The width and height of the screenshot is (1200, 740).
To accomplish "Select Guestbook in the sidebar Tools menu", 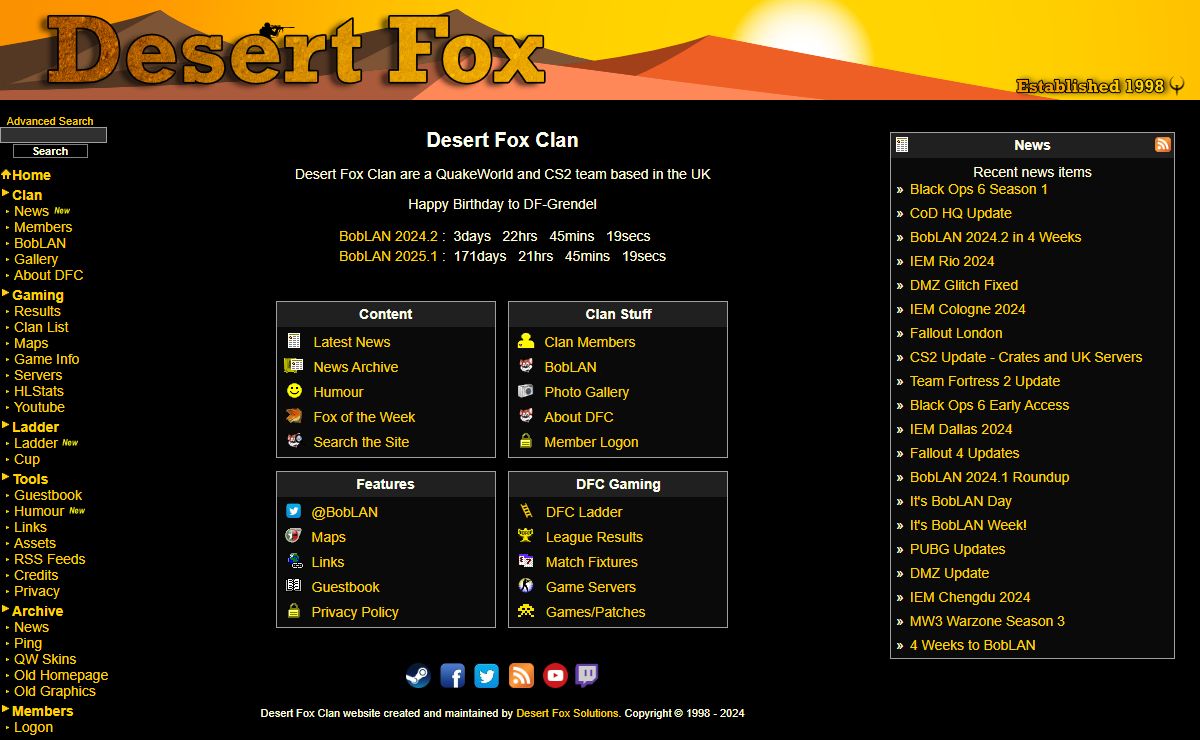I will pos(48,495).
